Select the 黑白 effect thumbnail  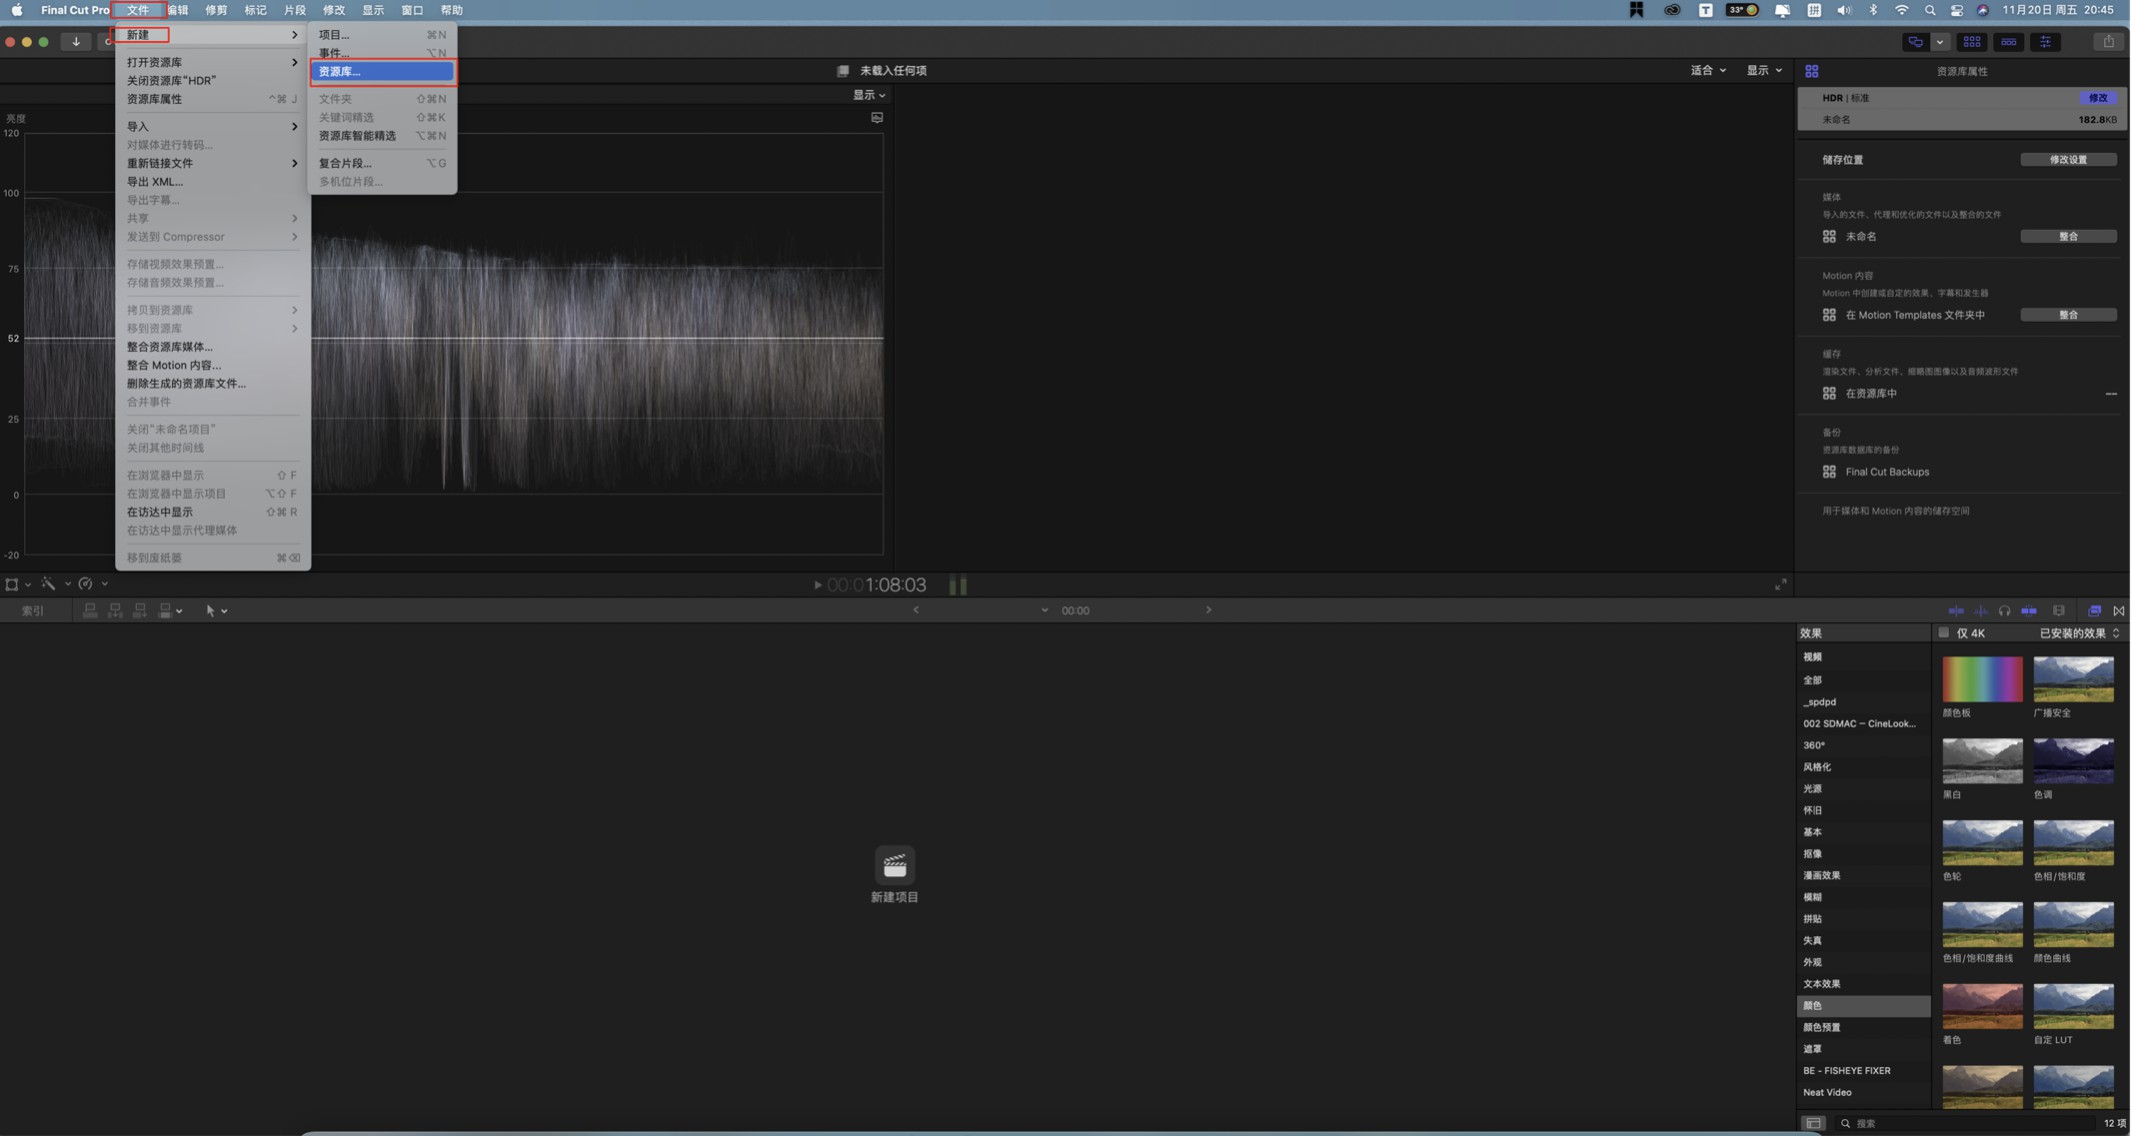(x=1982, y=761)
